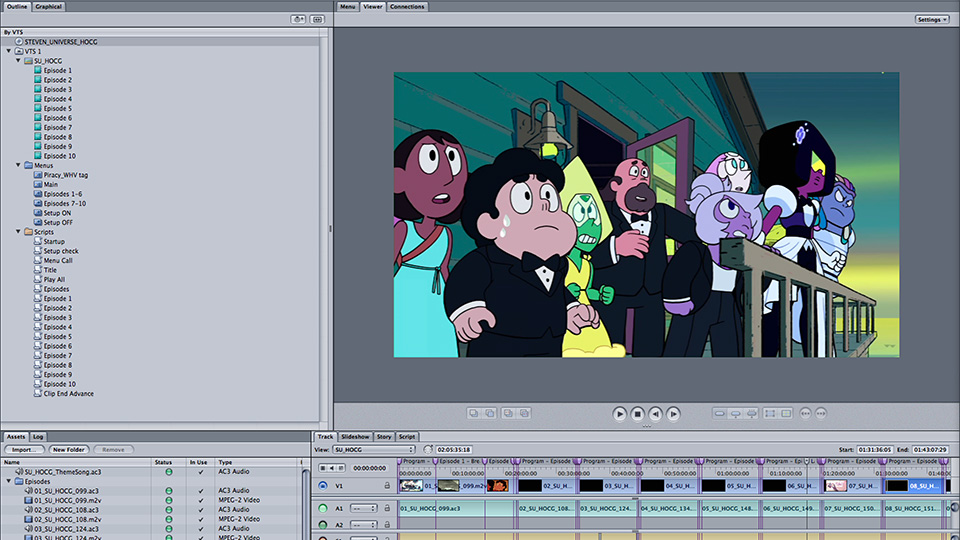960x540 pixels.
Task: Show selected button state icon
Action: pos(735,413)
